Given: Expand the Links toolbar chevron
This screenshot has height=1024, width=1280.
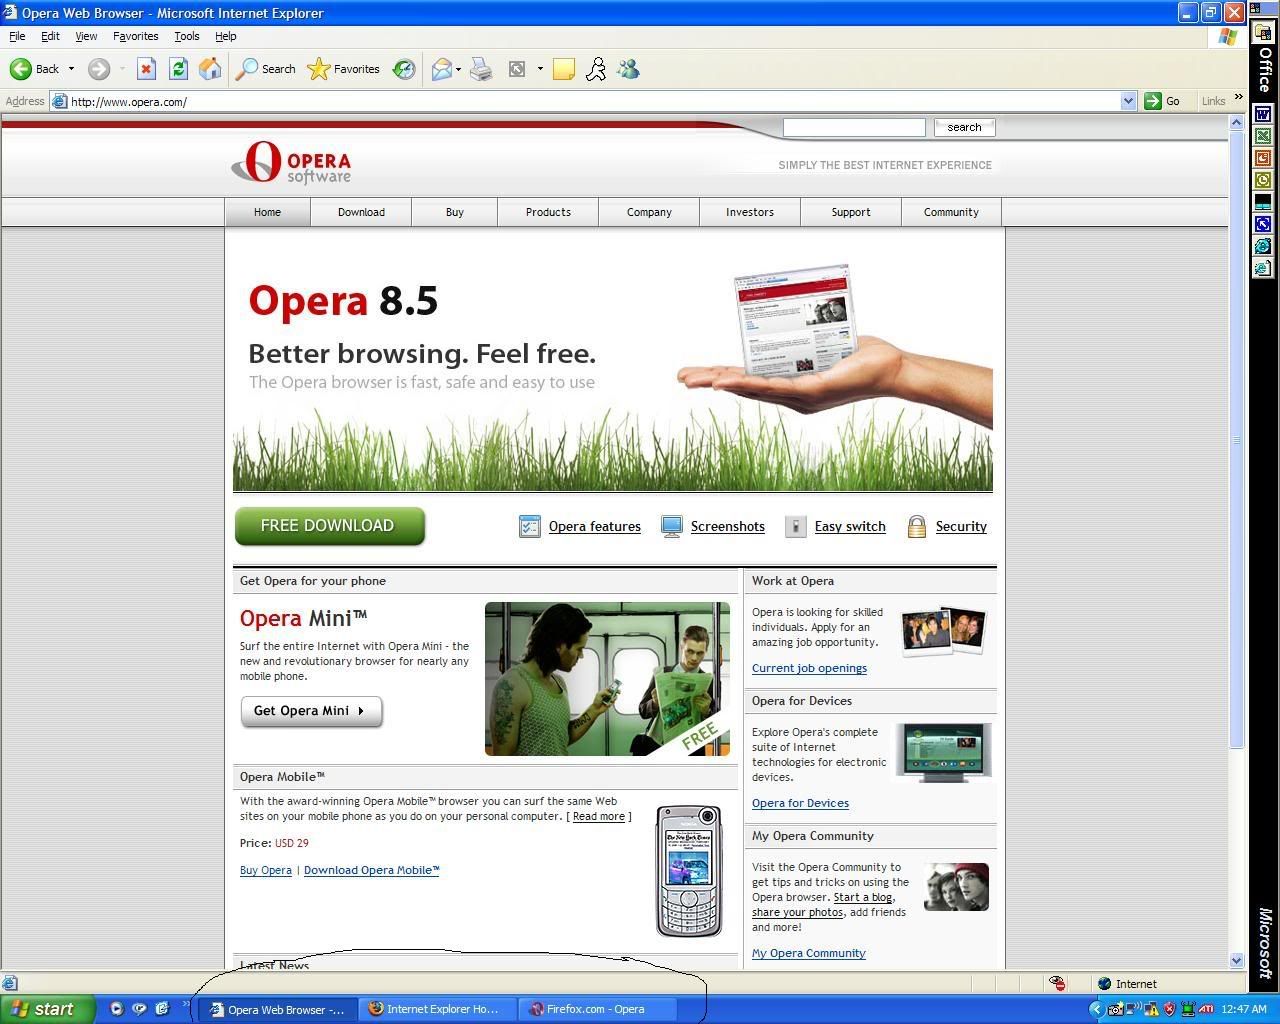Looking at the screenshot, I should pos(1238,98).
